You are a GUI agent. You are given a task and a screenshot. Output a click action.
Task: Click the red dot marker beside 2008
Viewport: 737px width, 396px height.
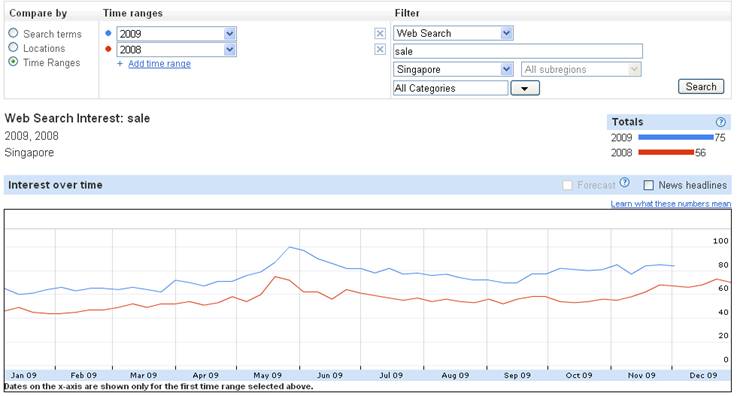[x=109, y=49]
